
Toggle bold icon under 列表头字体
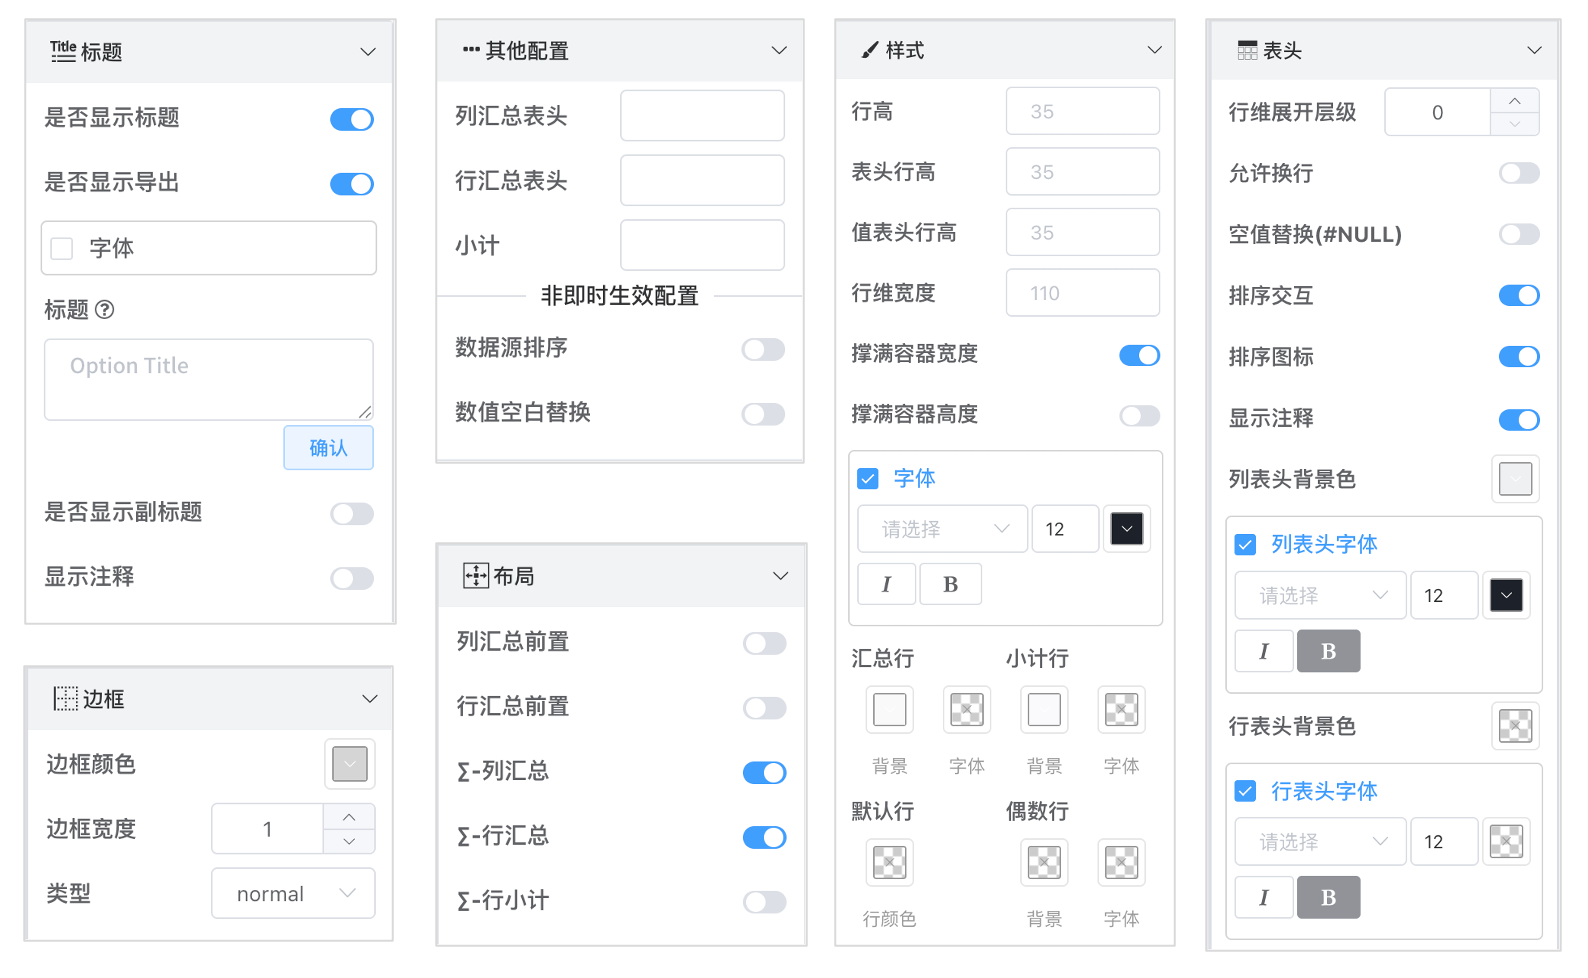tap(1328, 652)
